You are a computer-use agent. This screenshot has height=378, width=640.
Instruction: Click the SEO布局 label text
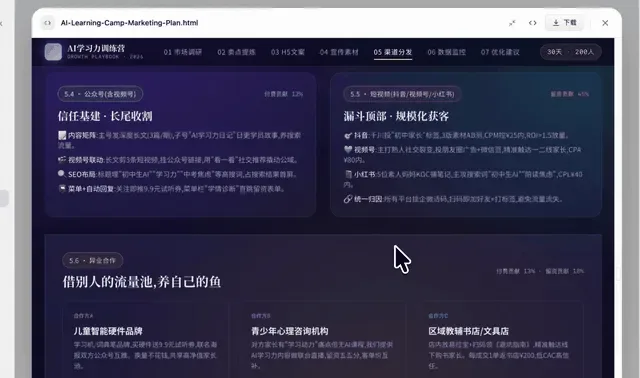coord(82,174)
